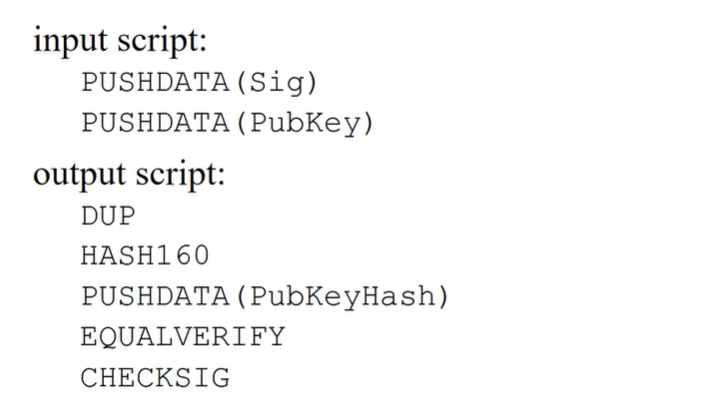The height and width of the screenshot is (416, 726).
Task: Click the PUSHDATA(PubKeyHash) line
Action: coord(265,297)
